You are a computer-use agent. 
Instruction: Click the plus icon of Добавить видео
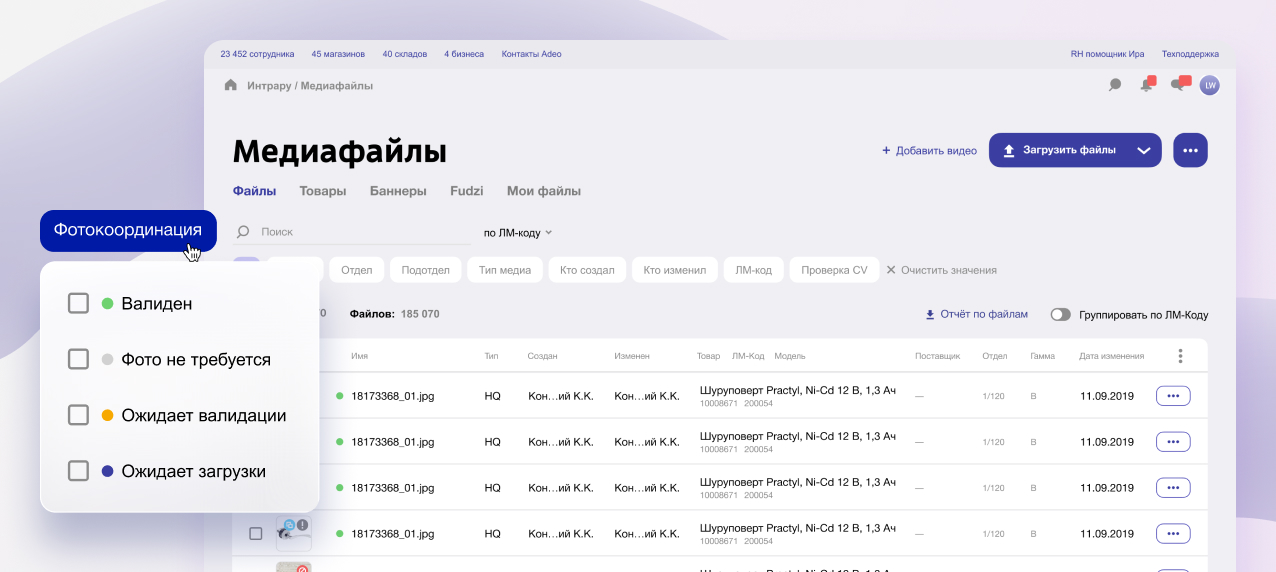886,150
